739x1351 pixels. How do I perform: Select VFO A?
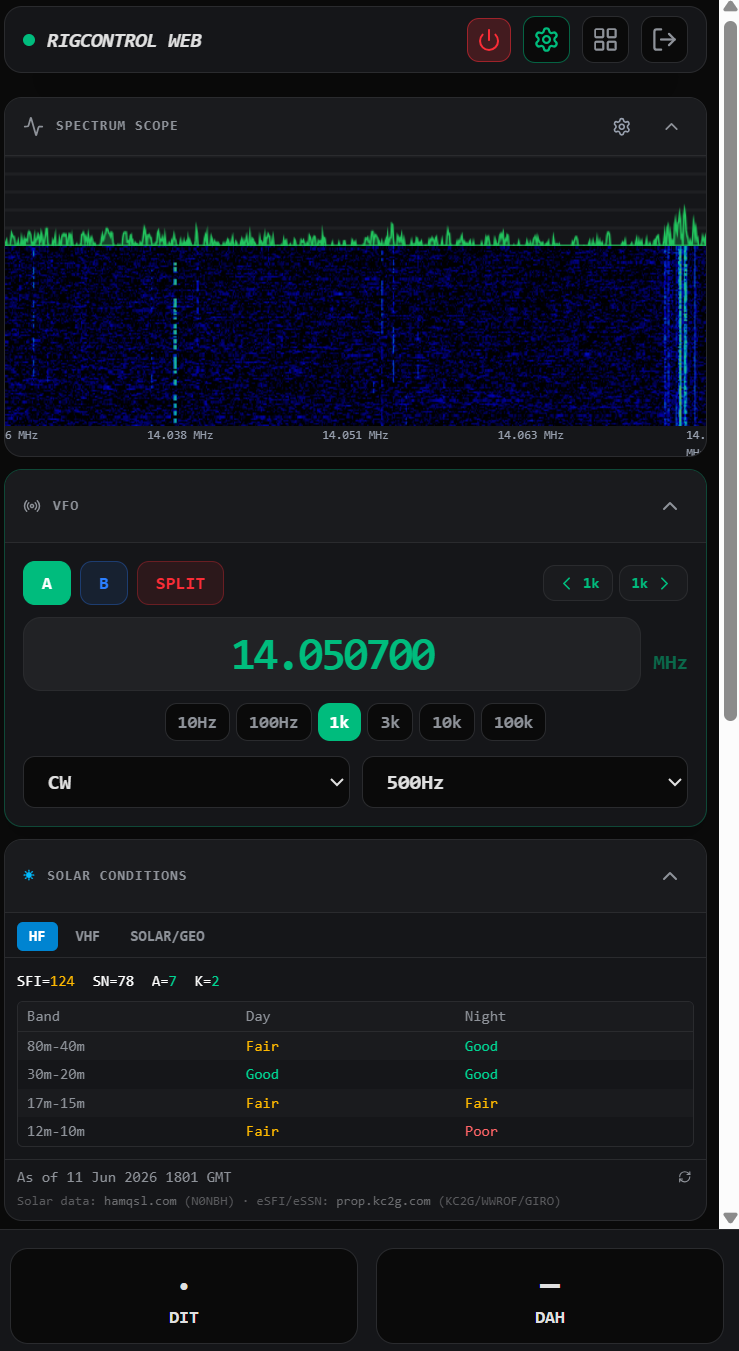[47, 583]
